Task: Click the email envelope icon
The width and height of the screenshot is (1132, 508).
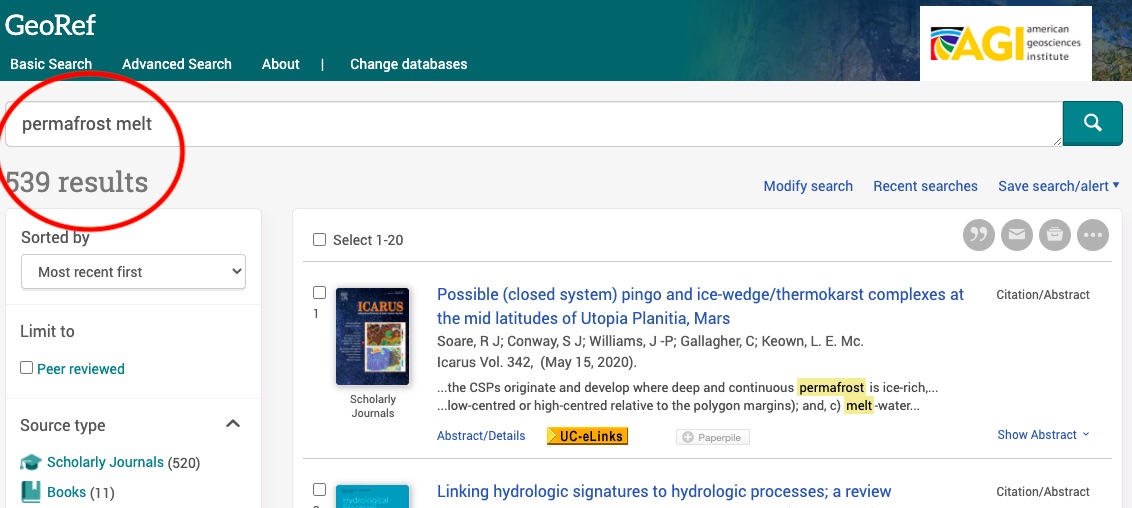Action: pyautogui.click(x=1017, y=236)
